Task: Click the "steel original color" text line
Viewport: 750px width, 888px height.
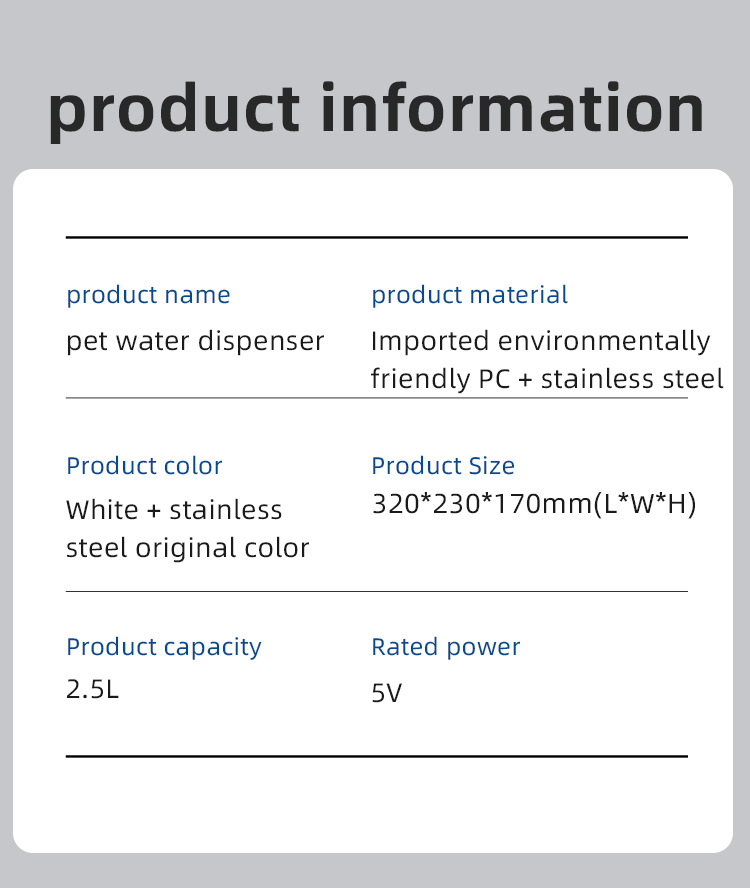Action: tap(187, 549)
